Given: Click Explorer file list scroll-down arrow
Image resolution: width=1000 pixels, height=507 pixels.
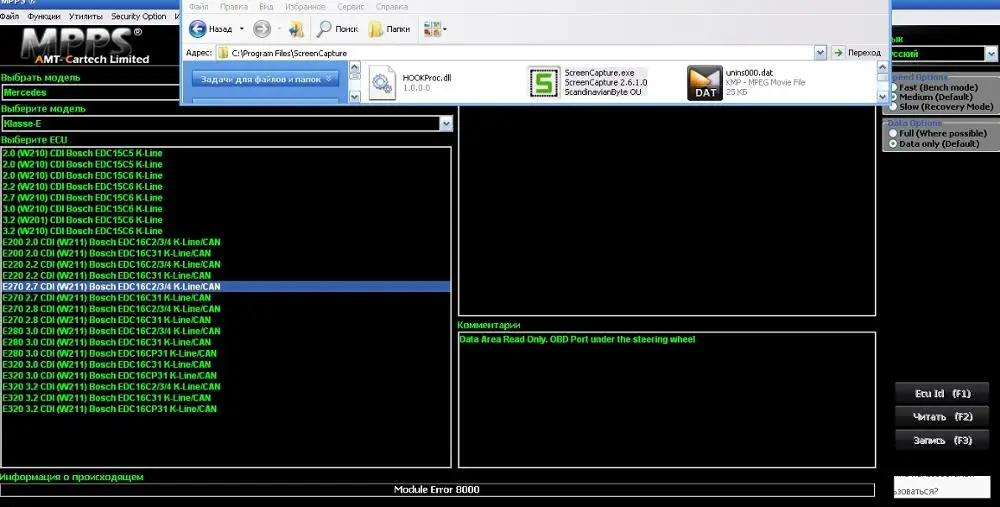Looking at the screenshot, I should coord(883,96).
